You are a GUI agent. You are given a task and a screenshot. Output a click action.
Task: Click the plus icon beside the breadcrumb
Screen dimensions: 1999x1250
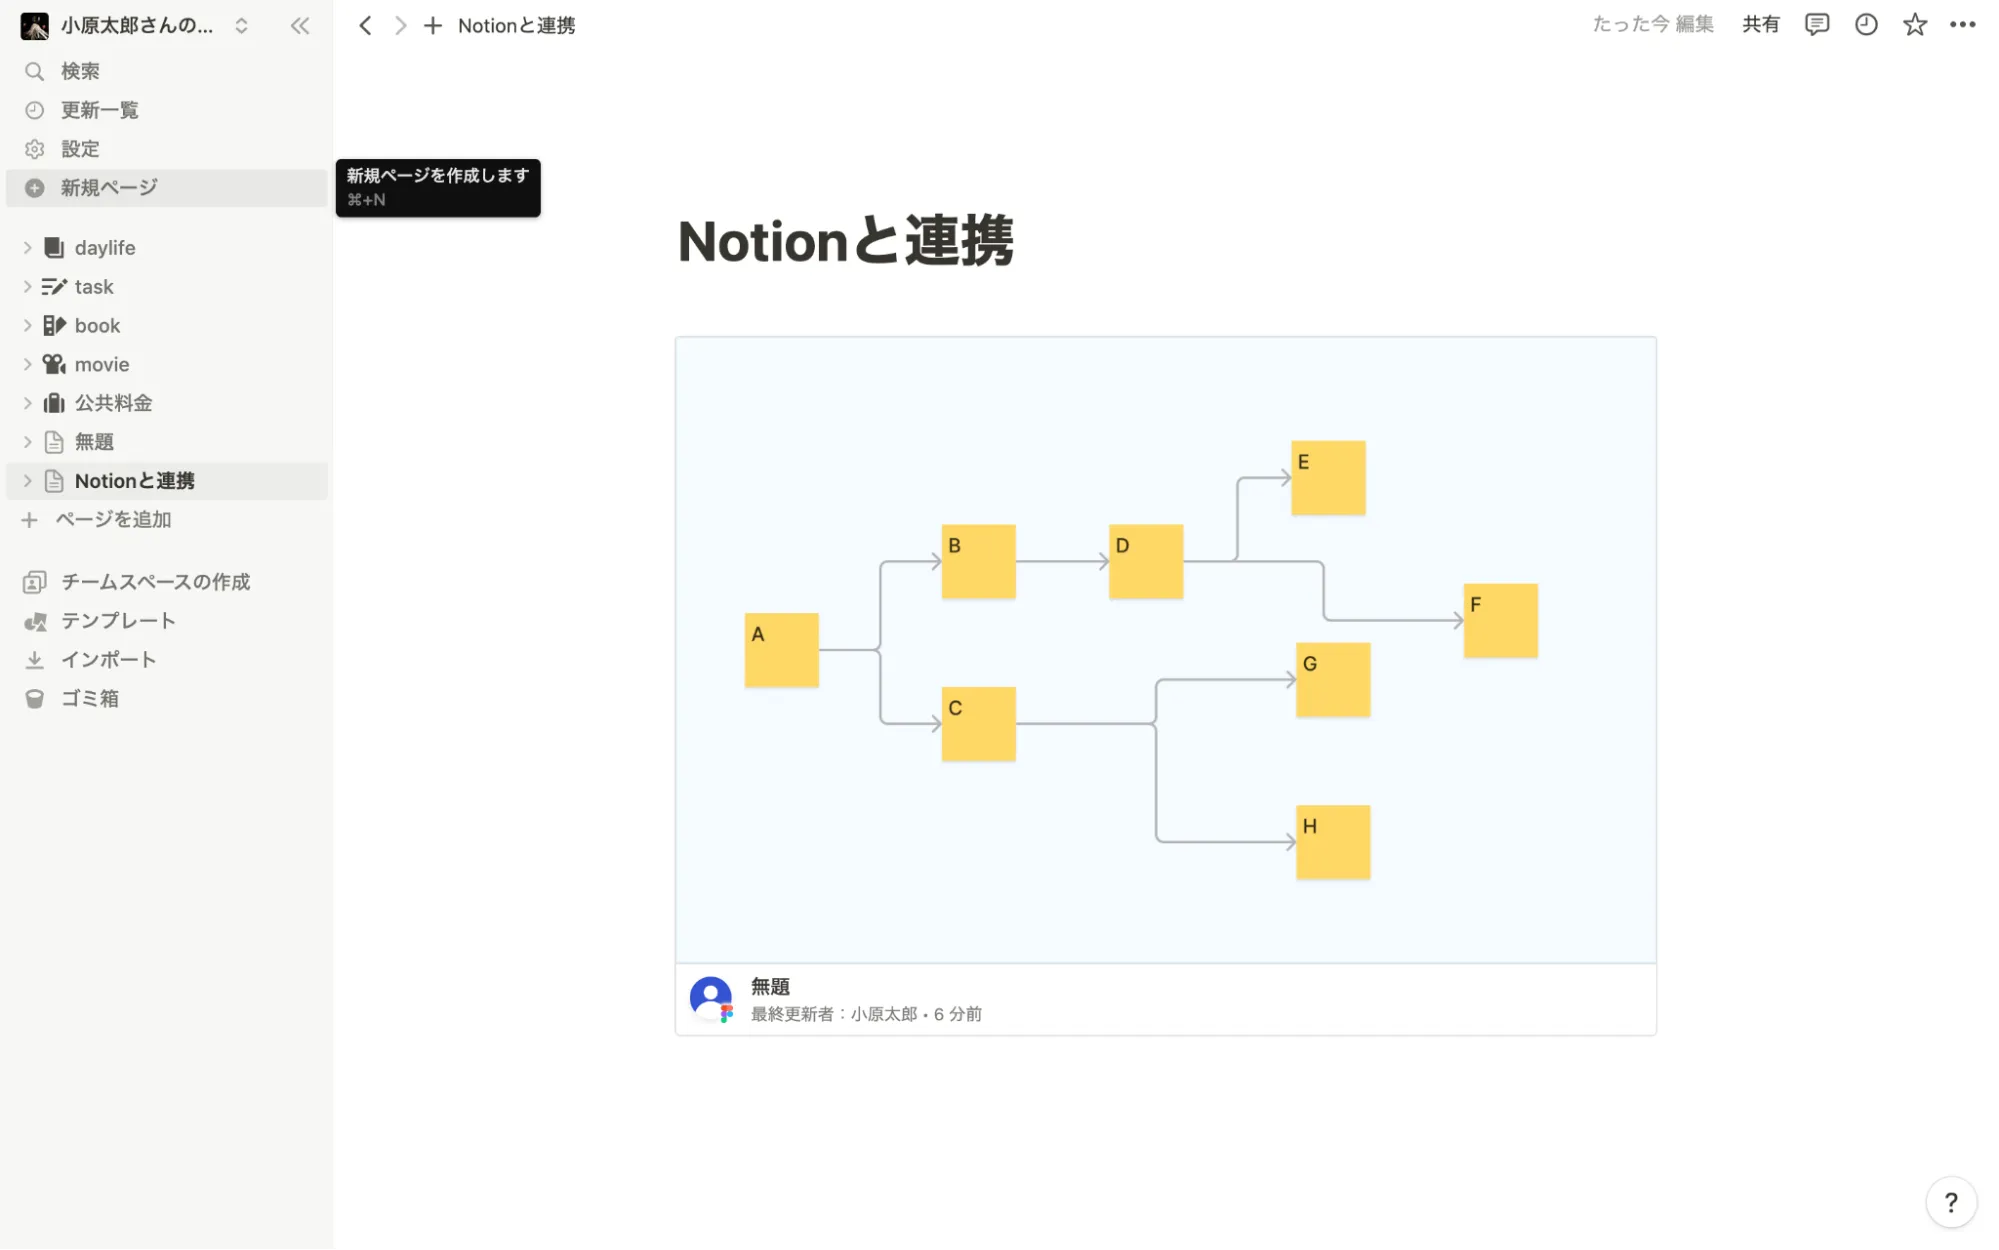[x=433, y=26]
